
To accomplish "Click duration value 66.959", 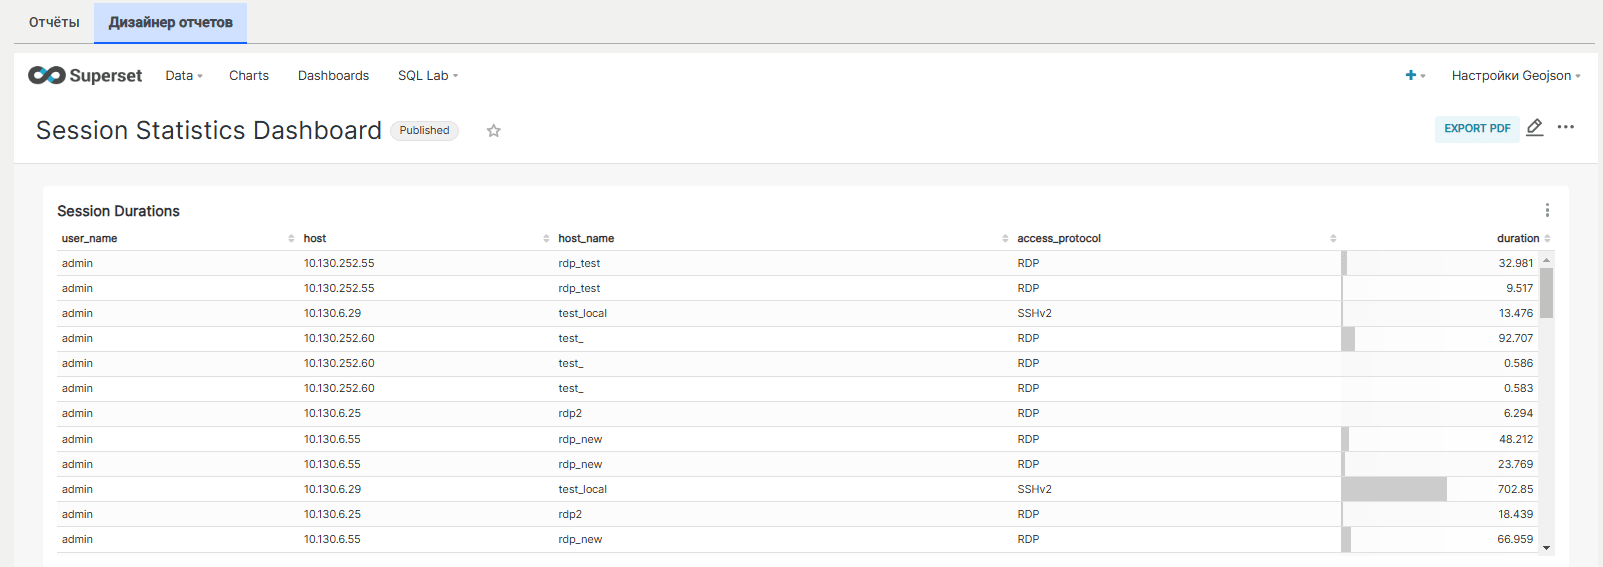I will tap(1515, 539).
